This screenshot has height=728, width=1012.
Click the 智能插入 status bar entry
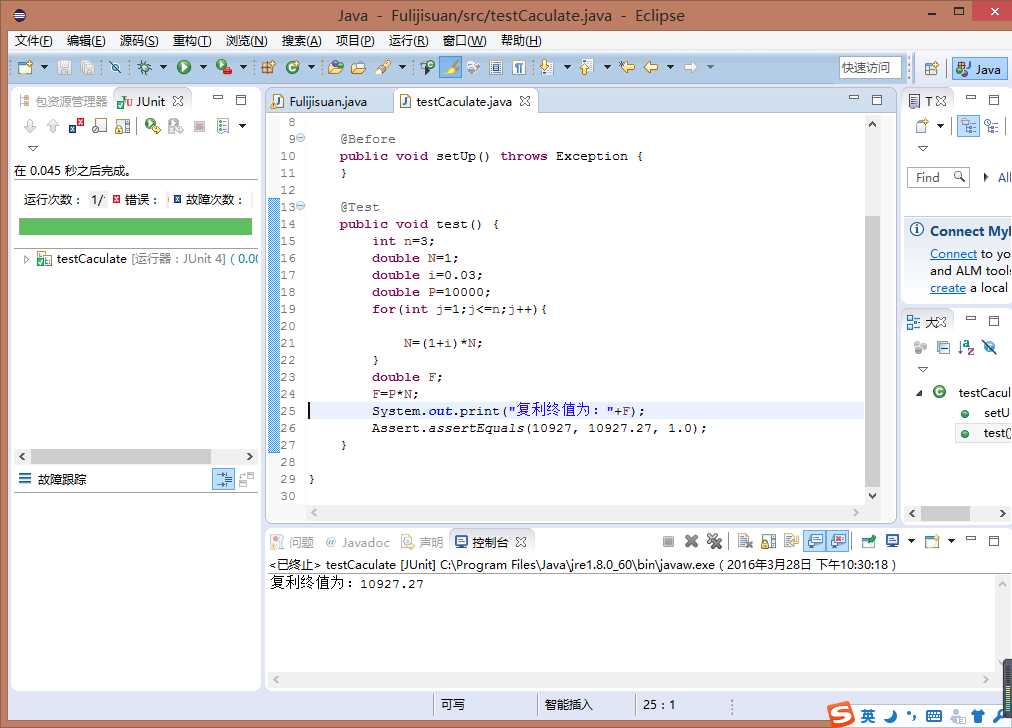tap(568, 705)
